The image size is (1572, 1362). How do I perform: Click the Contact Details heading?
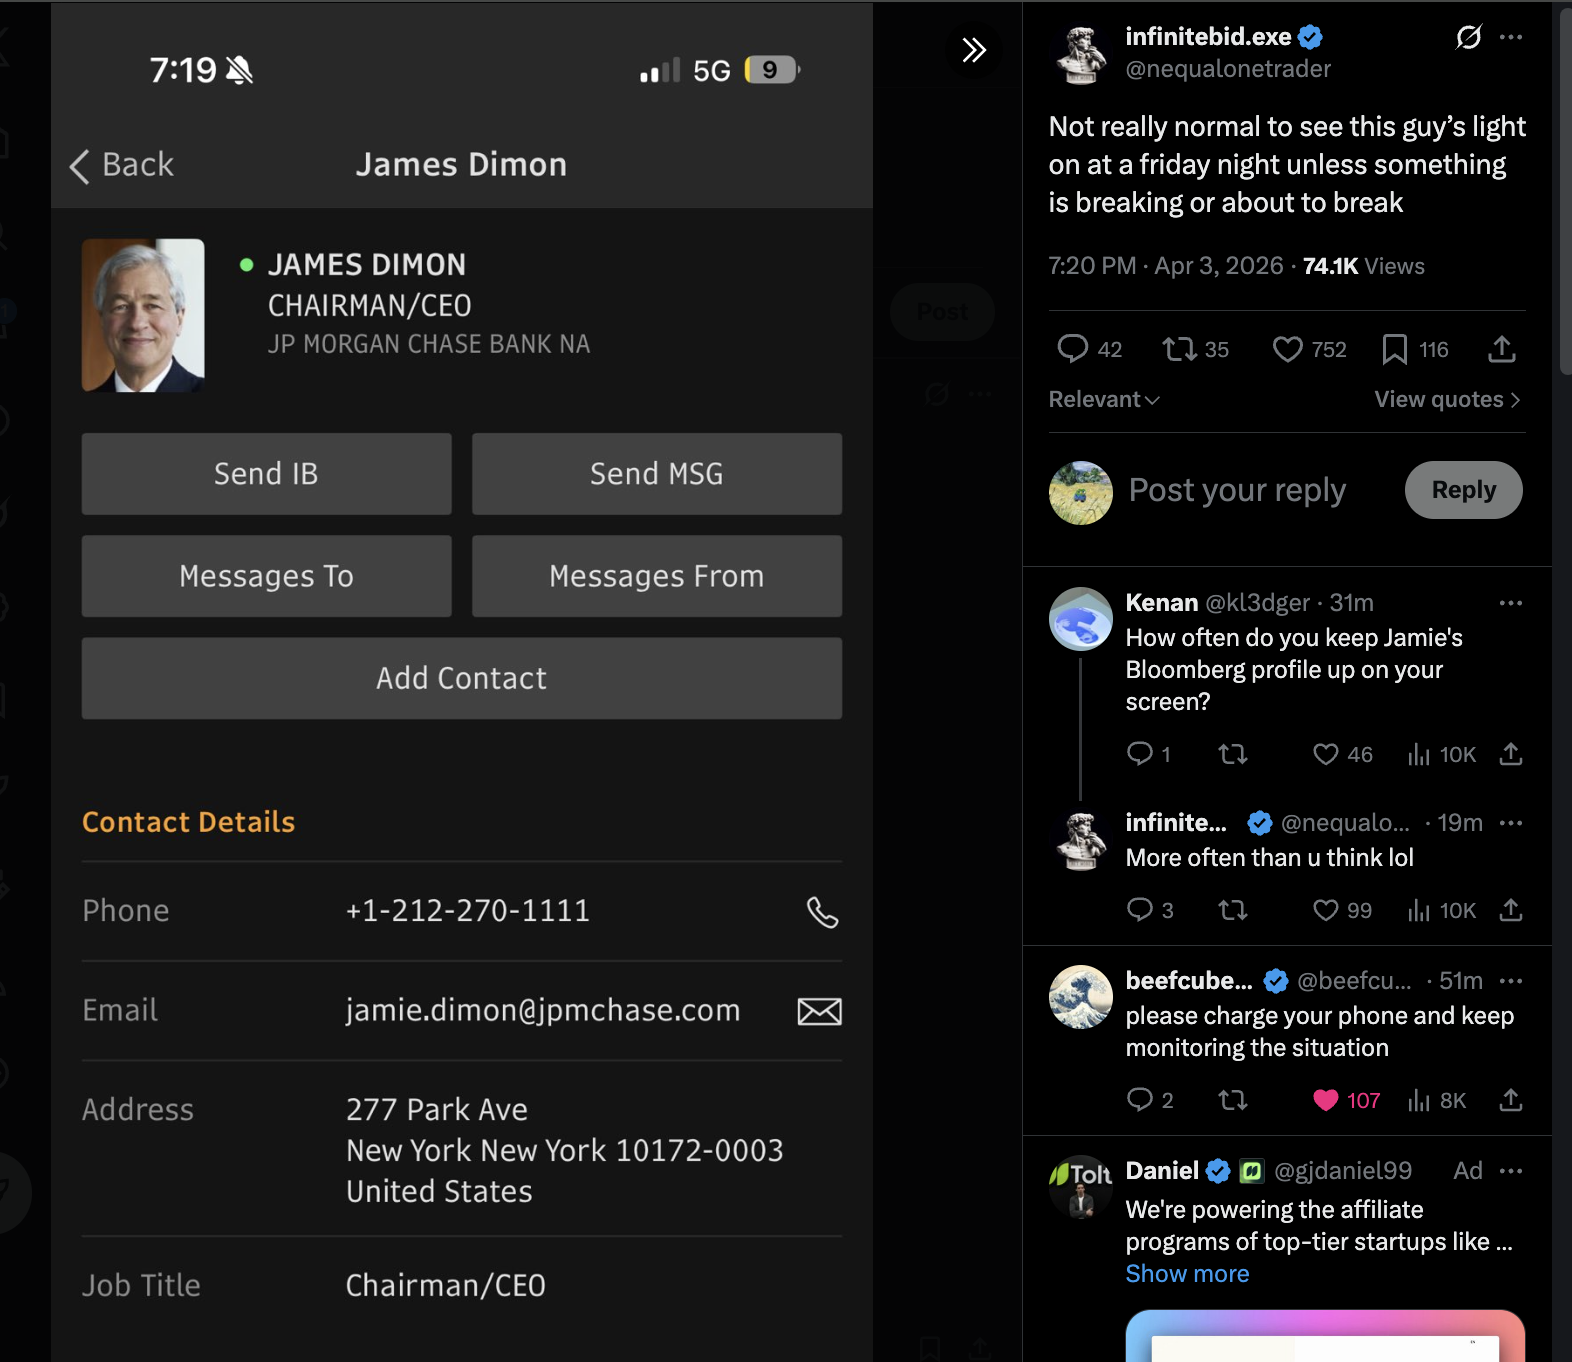tap(189, 822)
